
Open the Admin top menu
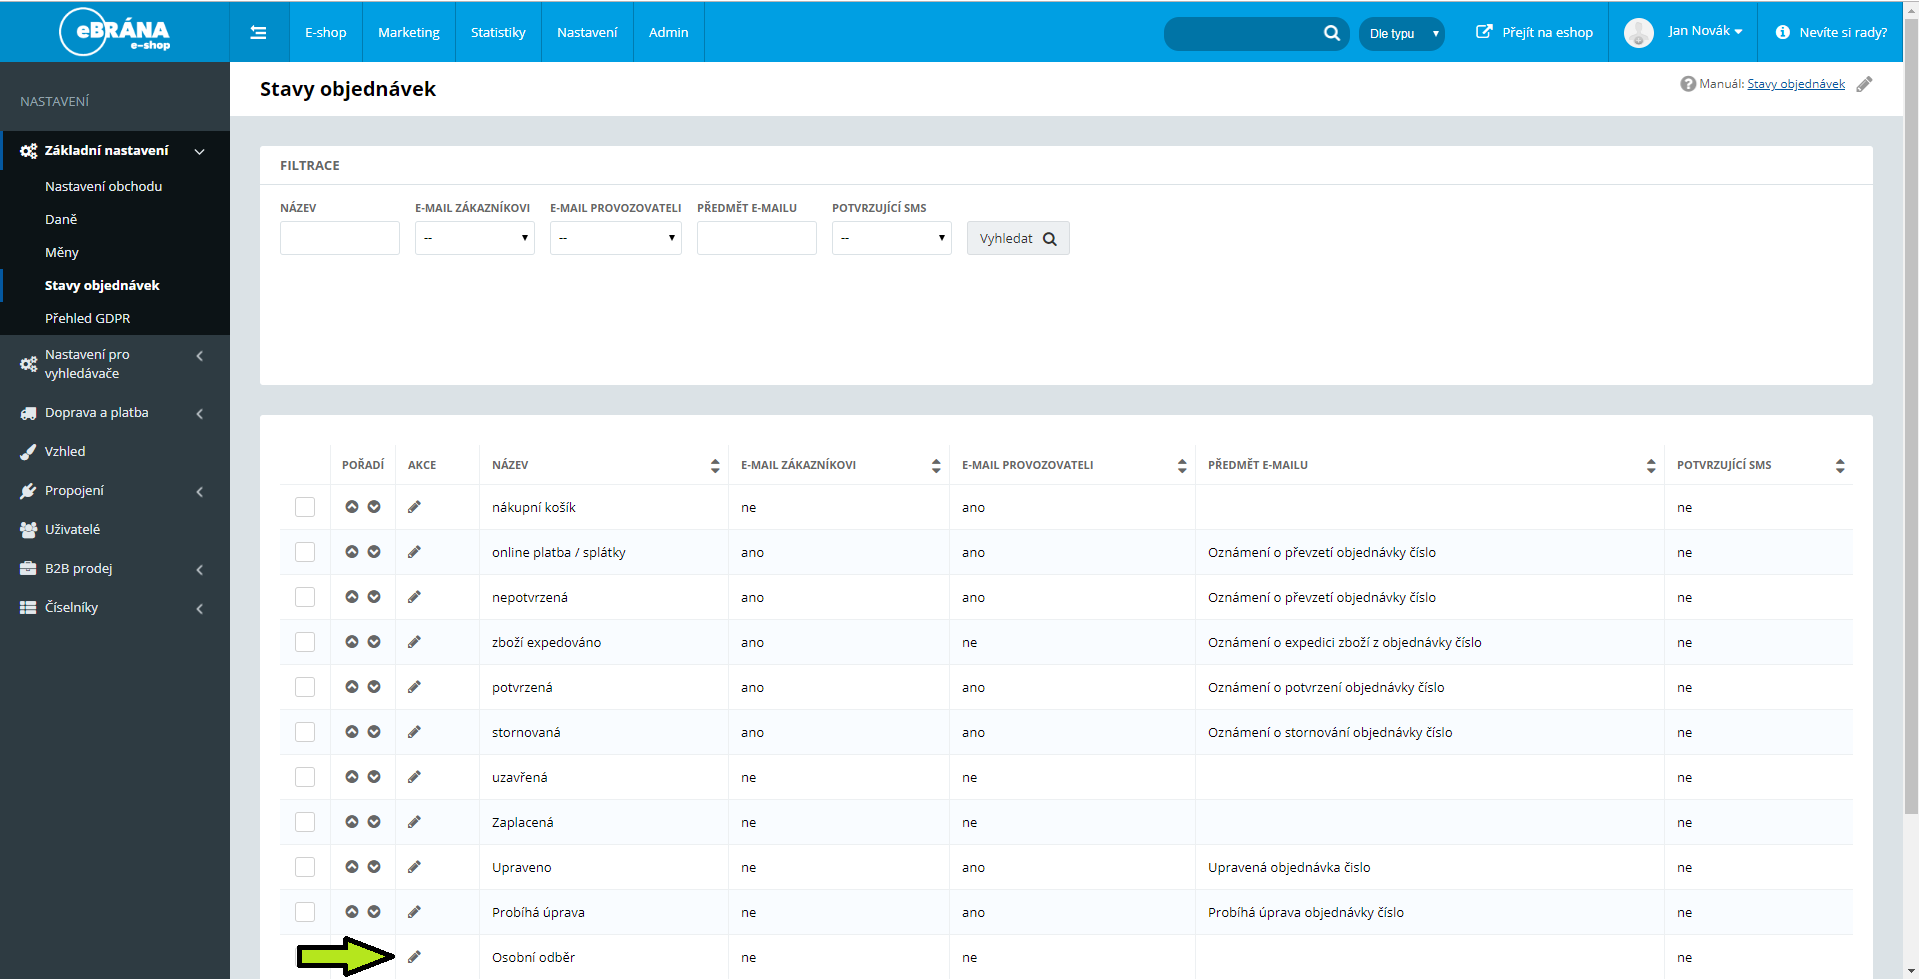tap(669, 32)
